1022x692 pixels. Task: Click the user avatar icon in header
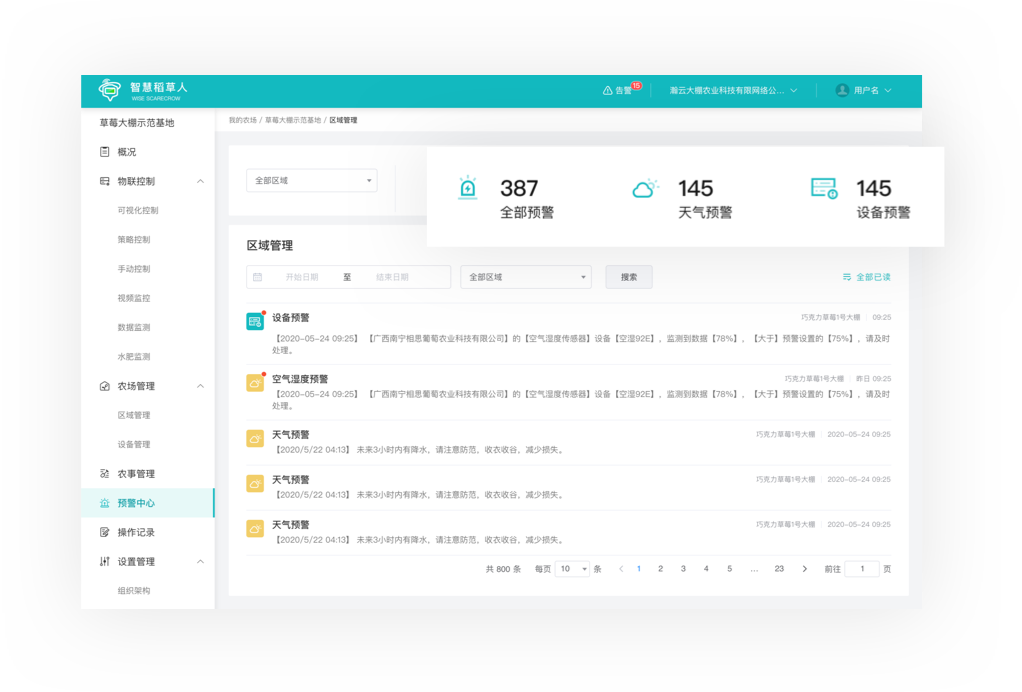pos(842,90)
